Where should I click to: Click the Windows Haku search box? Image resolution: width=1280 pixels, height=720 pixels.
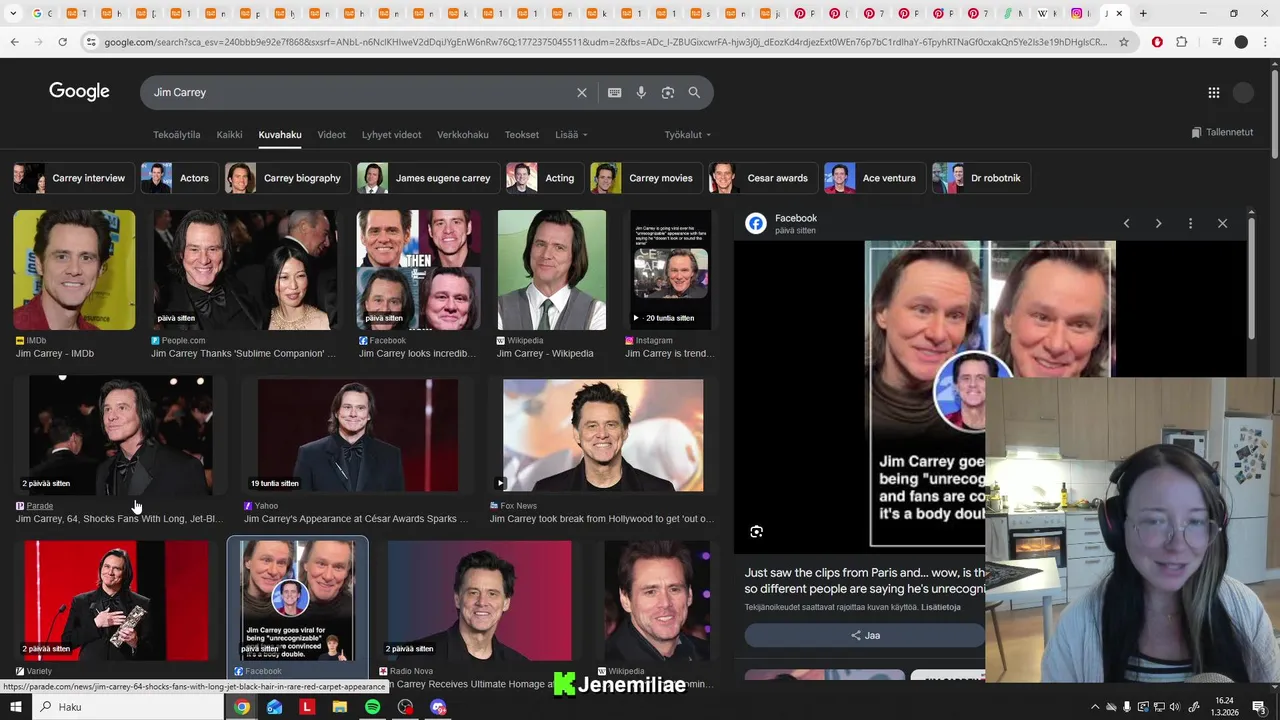[128, 707]
